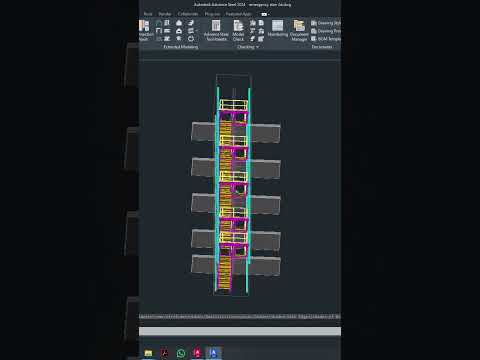Run the Model Check tool
Screen dimensions: 480x360
[x=238, y=30]
